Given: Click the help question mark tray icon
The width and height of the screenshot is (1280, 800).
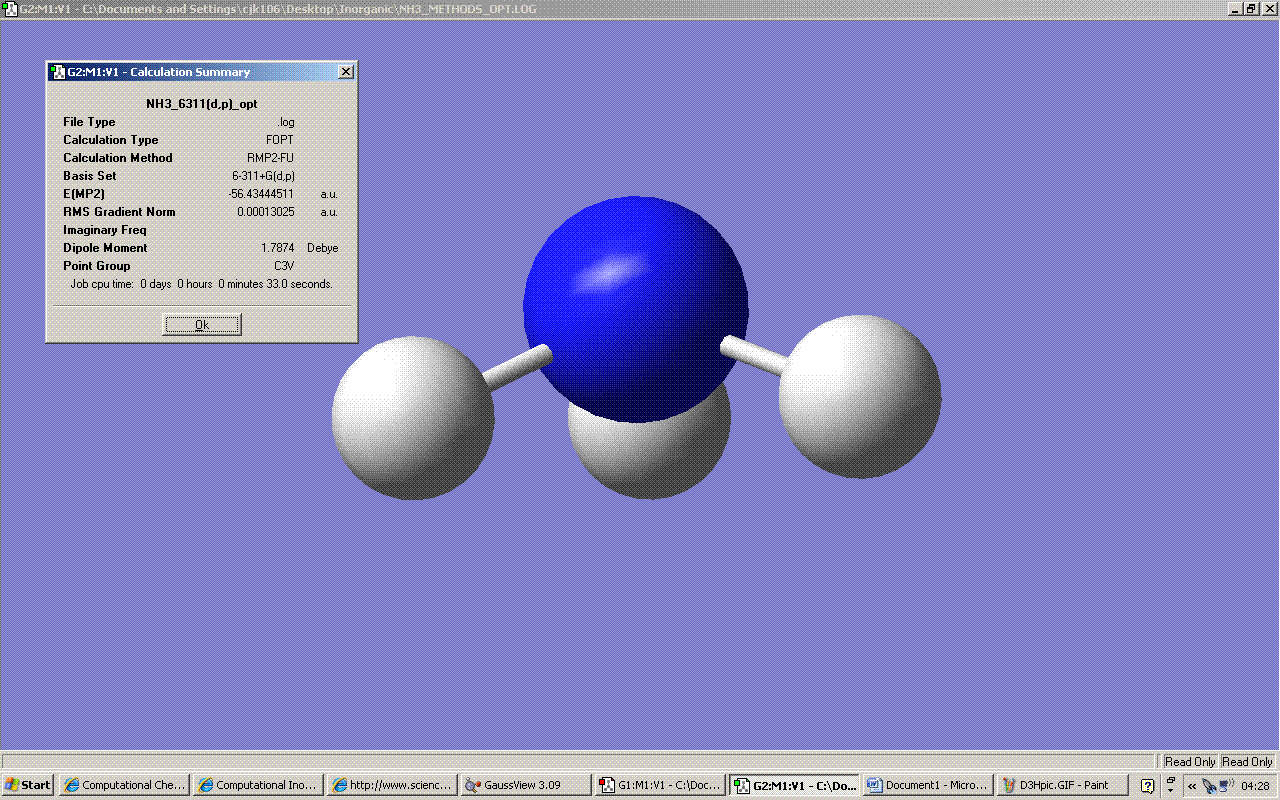Looking at the screenshot, I should 1147,785.
